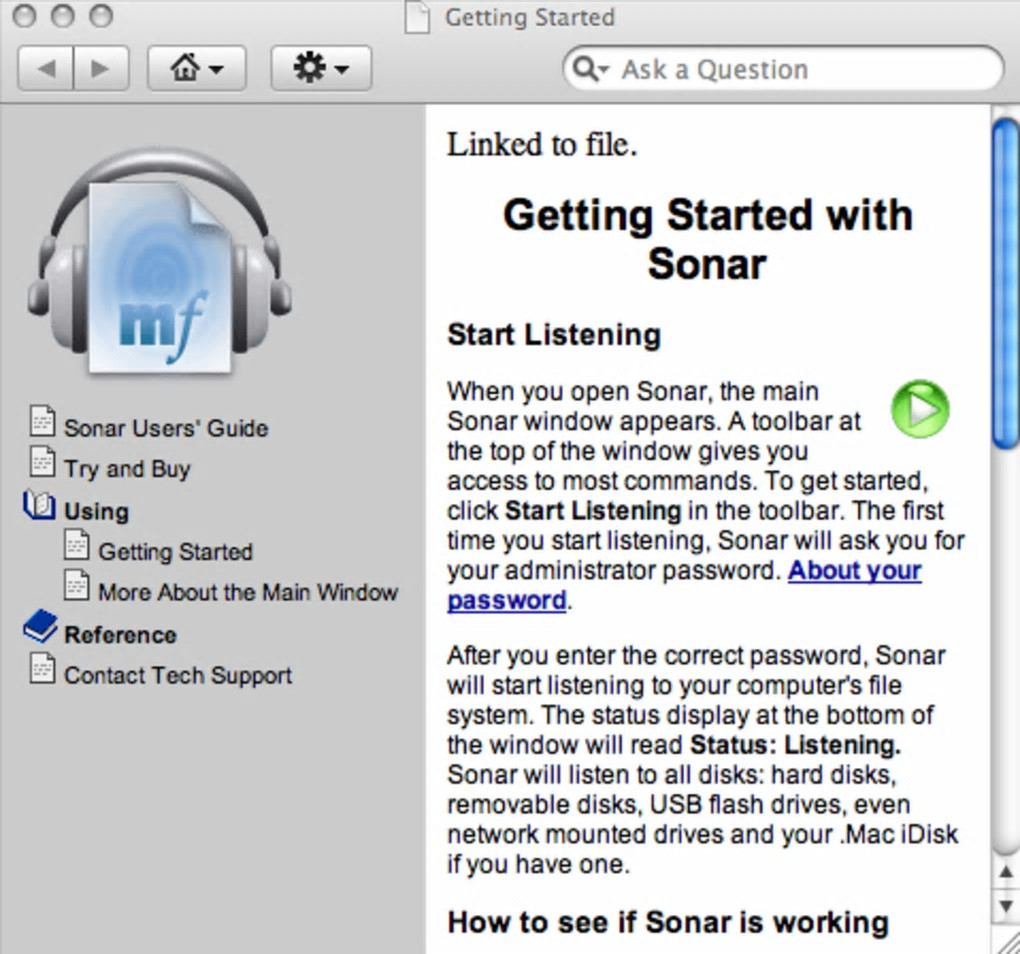Screen dimensions: 1020x954
Task: Click the Sonar headphones logo image
Action: [159, 261]
